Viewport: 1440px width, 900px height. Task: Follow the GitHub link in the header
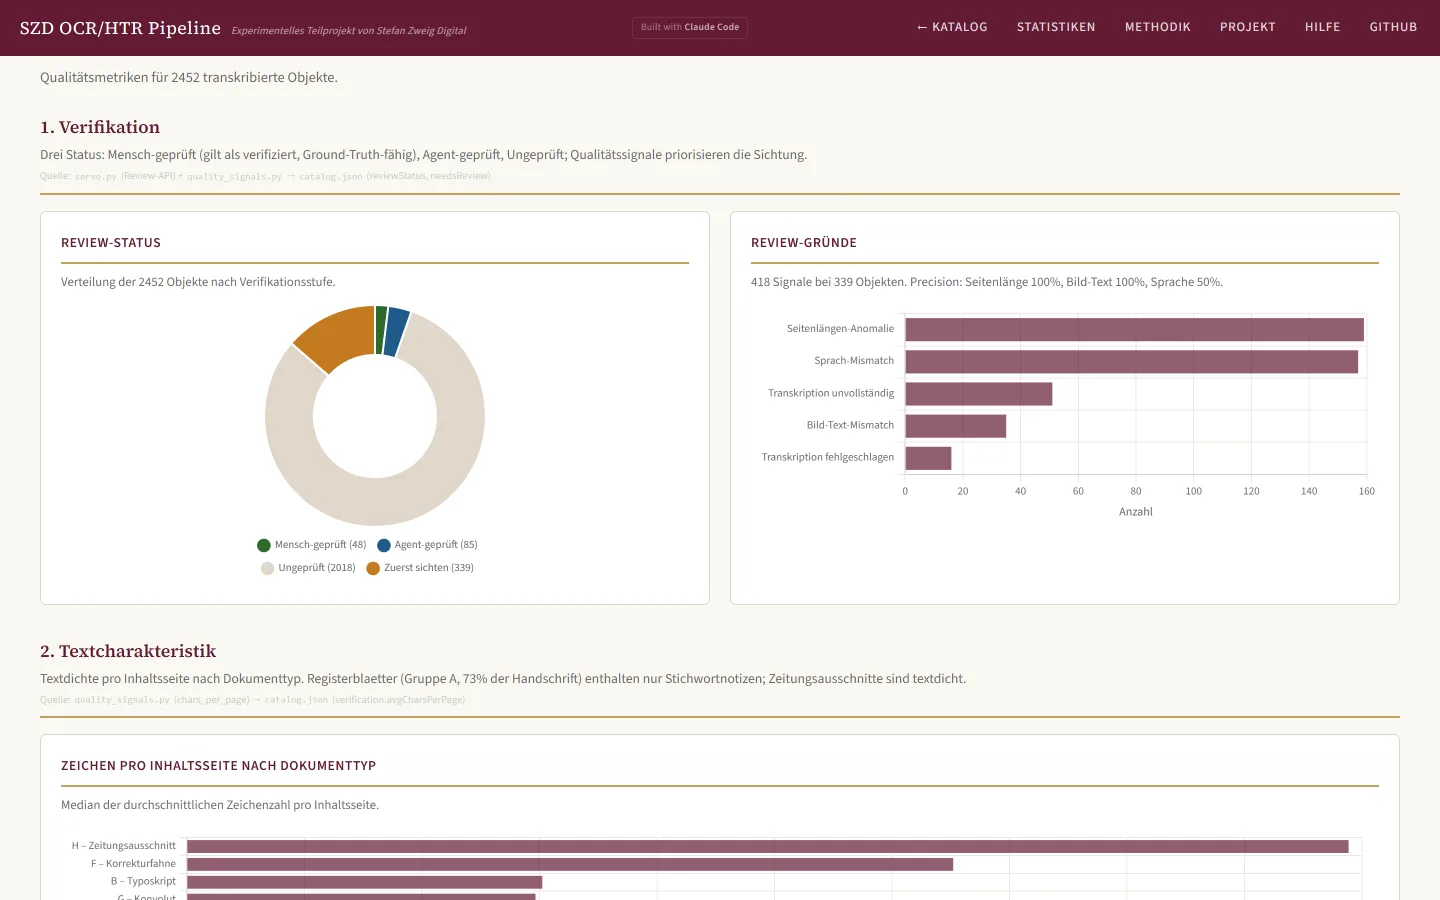[1393, 27]
